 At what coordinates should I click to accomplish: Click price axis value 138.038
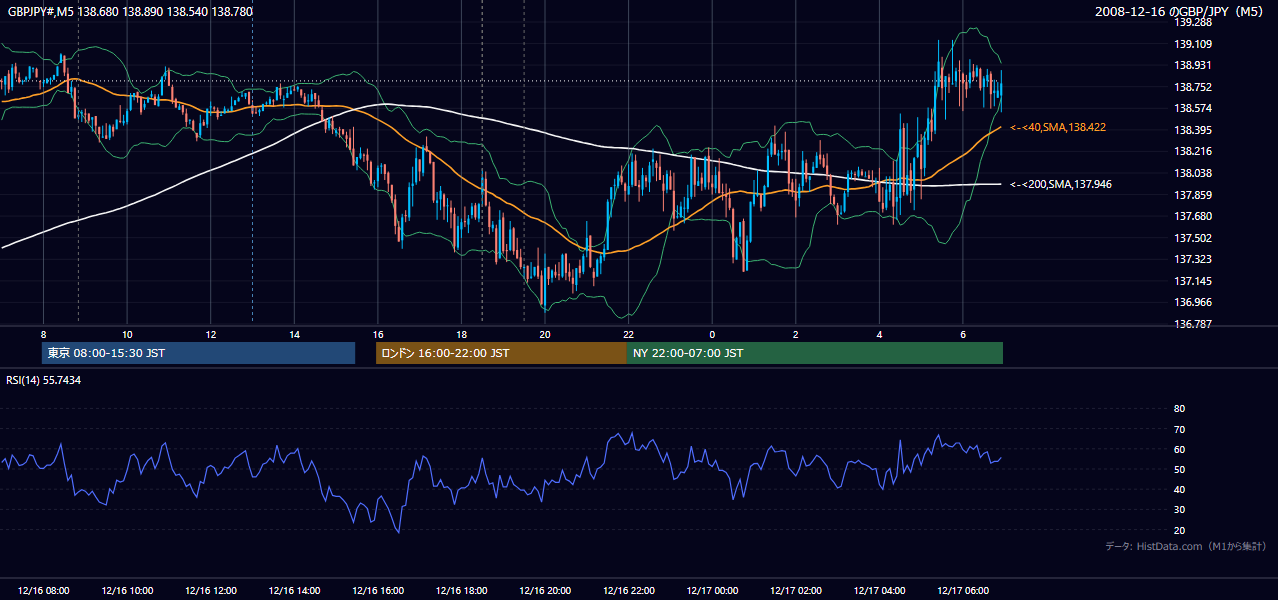1193,173
